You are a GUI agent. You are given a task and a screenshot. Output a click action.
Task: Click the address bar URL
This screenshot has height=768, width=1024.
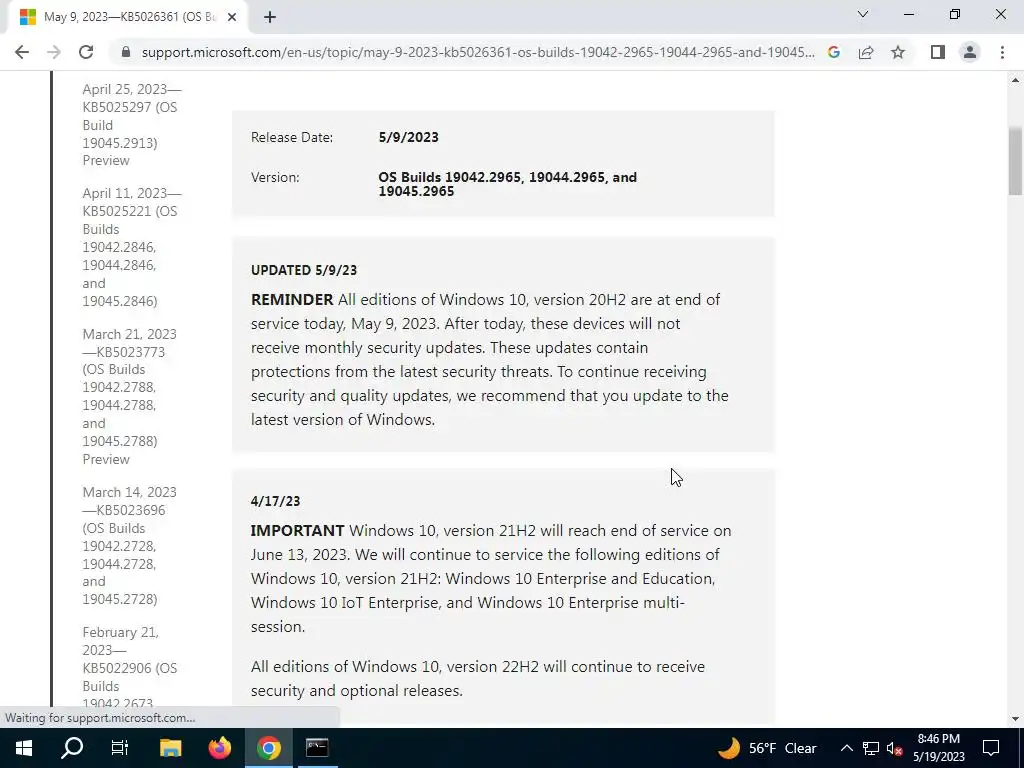coord(478,52)
